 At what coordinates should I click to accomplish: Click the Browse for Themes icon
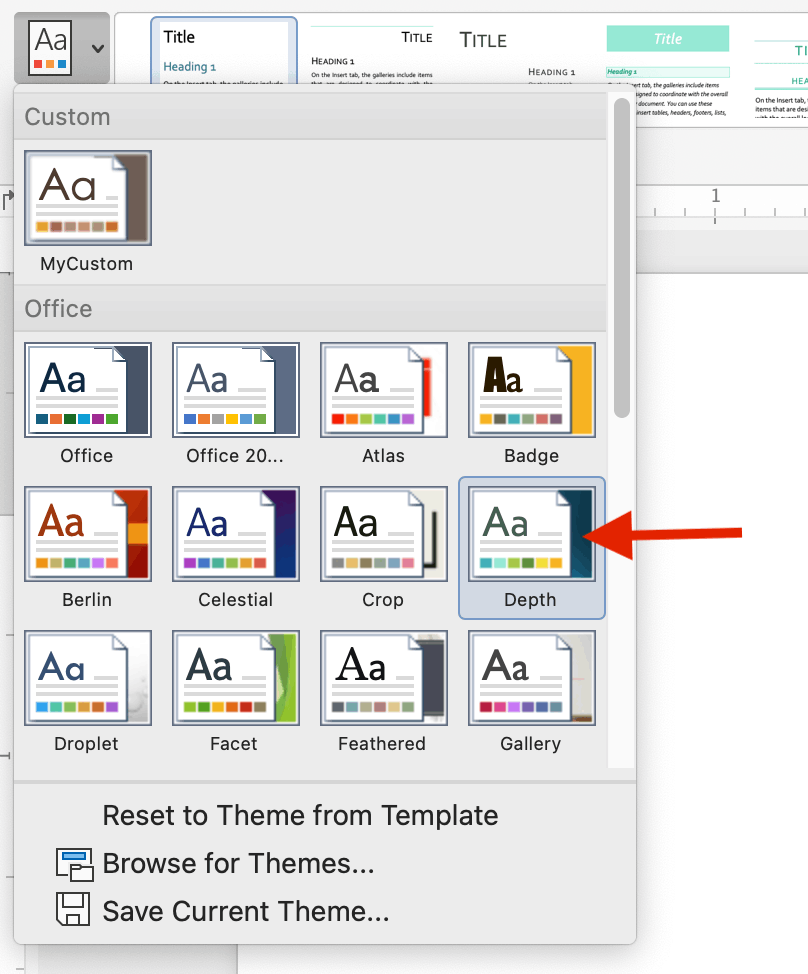click(75, 865)
